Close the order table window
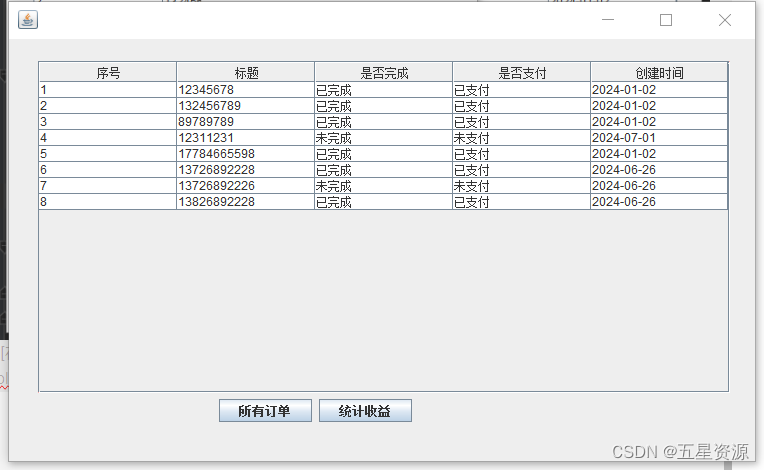This screenshot has width=764, height=470. [725, 20]
